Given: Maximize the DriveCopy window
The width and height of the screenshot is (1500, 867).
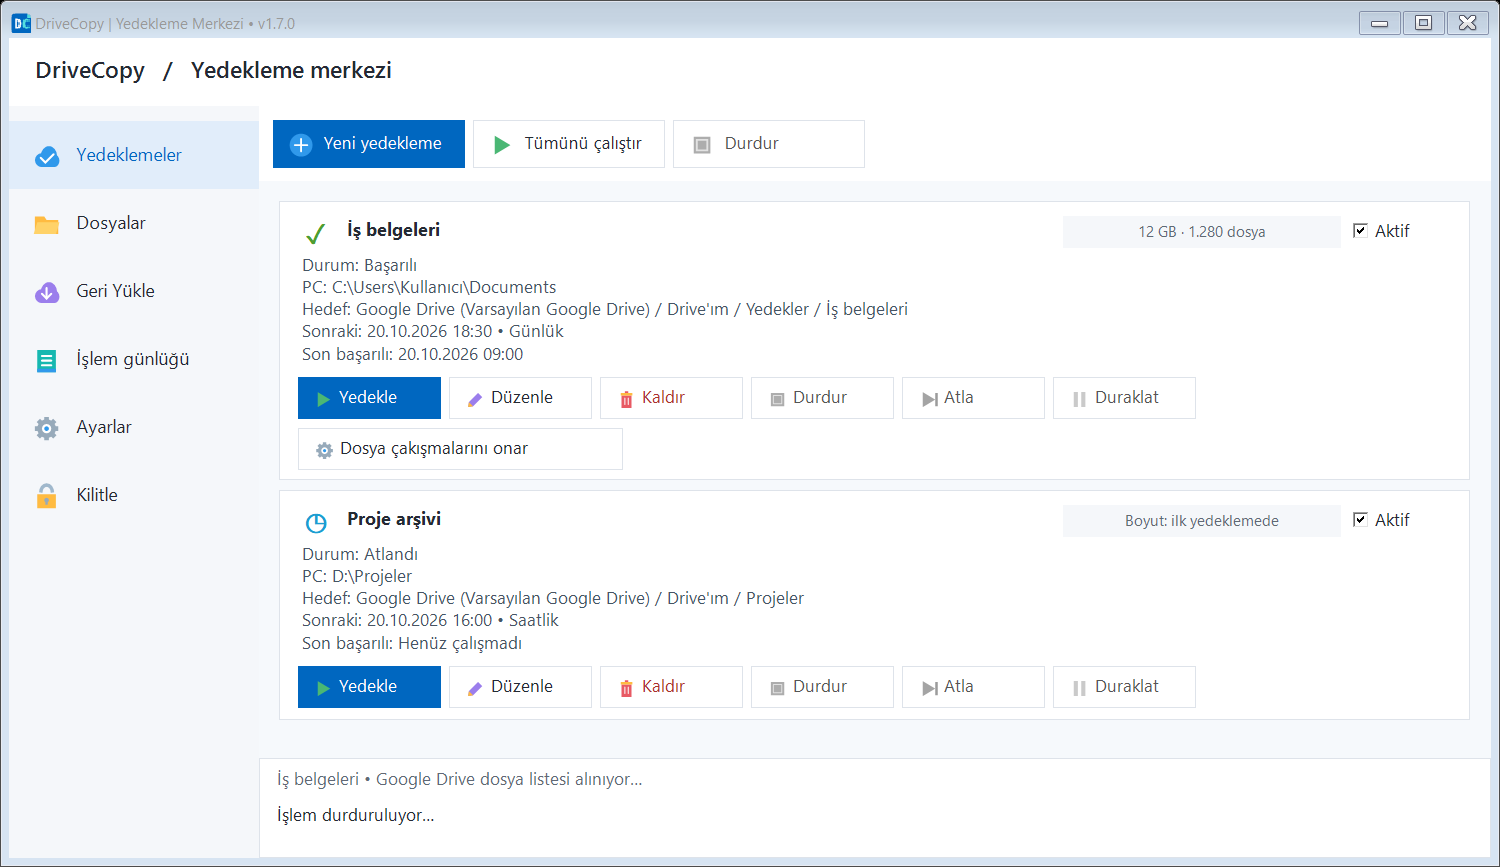Looking at the screenshot, I should tap(1423, 23).
